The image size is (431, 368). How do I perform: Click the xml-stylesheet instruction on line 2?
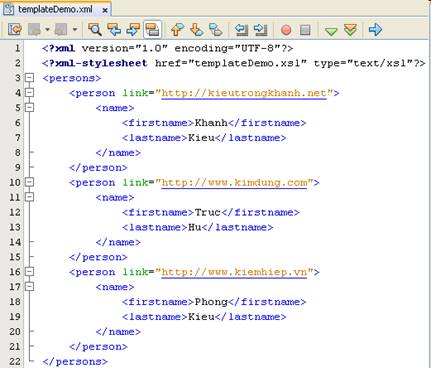(x=234, y=63)
